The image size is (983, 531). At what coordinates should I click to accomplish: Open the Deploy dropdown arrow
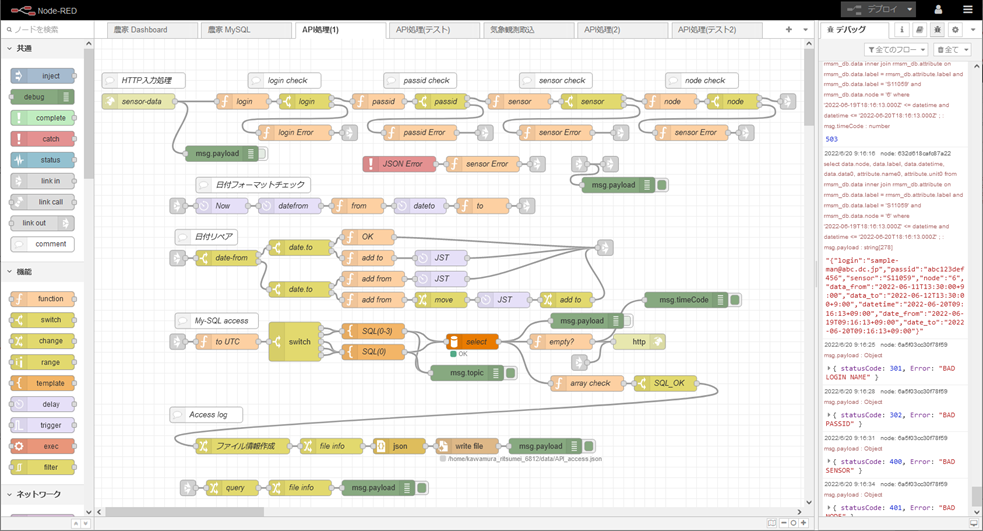(910, 9)
